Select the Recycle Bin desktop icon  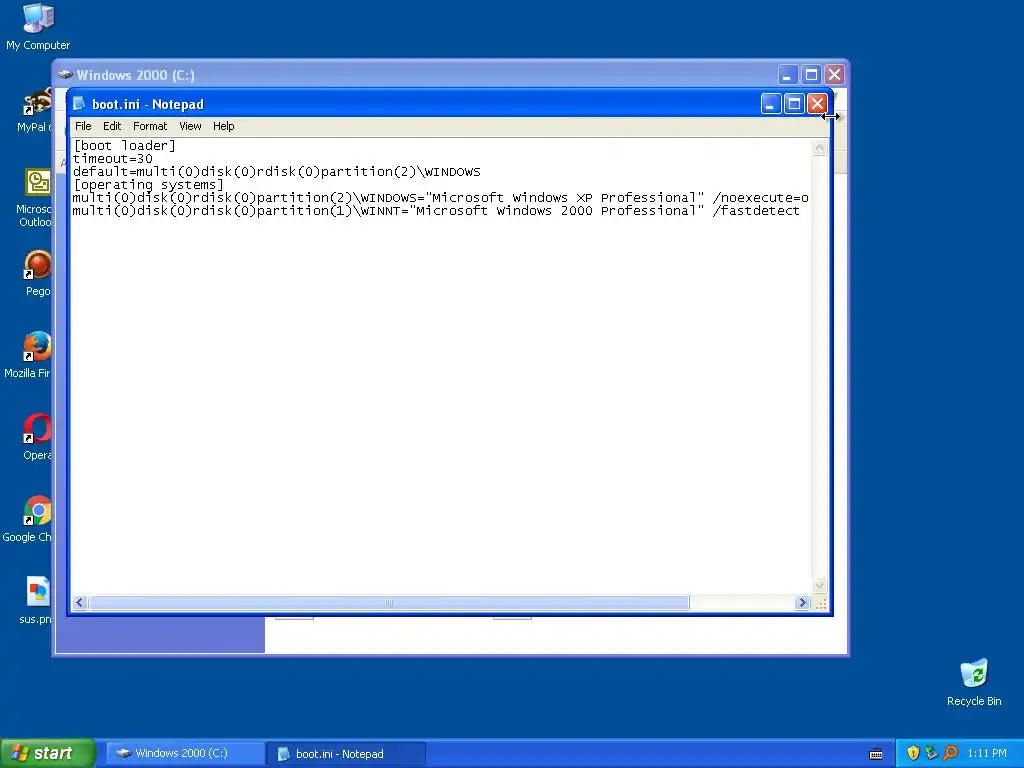tap(974, 683)
